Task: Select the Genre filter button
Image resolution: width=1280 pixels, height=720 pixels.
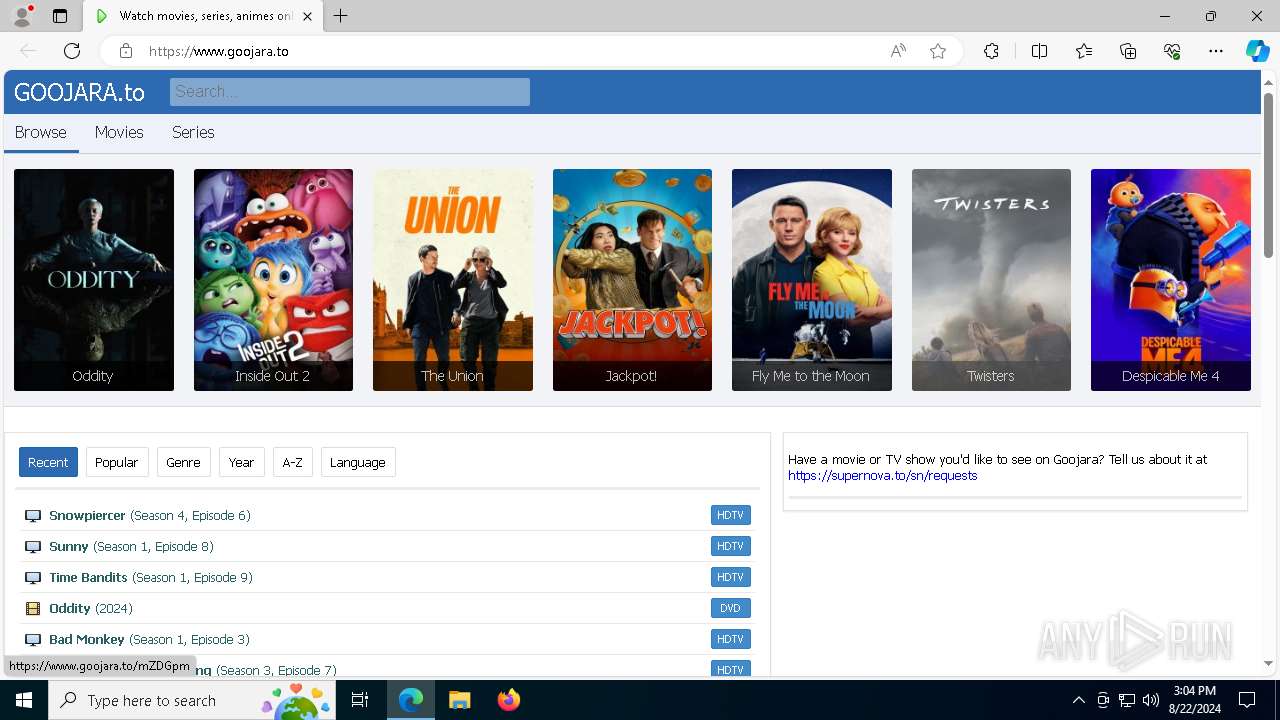Action: pos(183,462)
